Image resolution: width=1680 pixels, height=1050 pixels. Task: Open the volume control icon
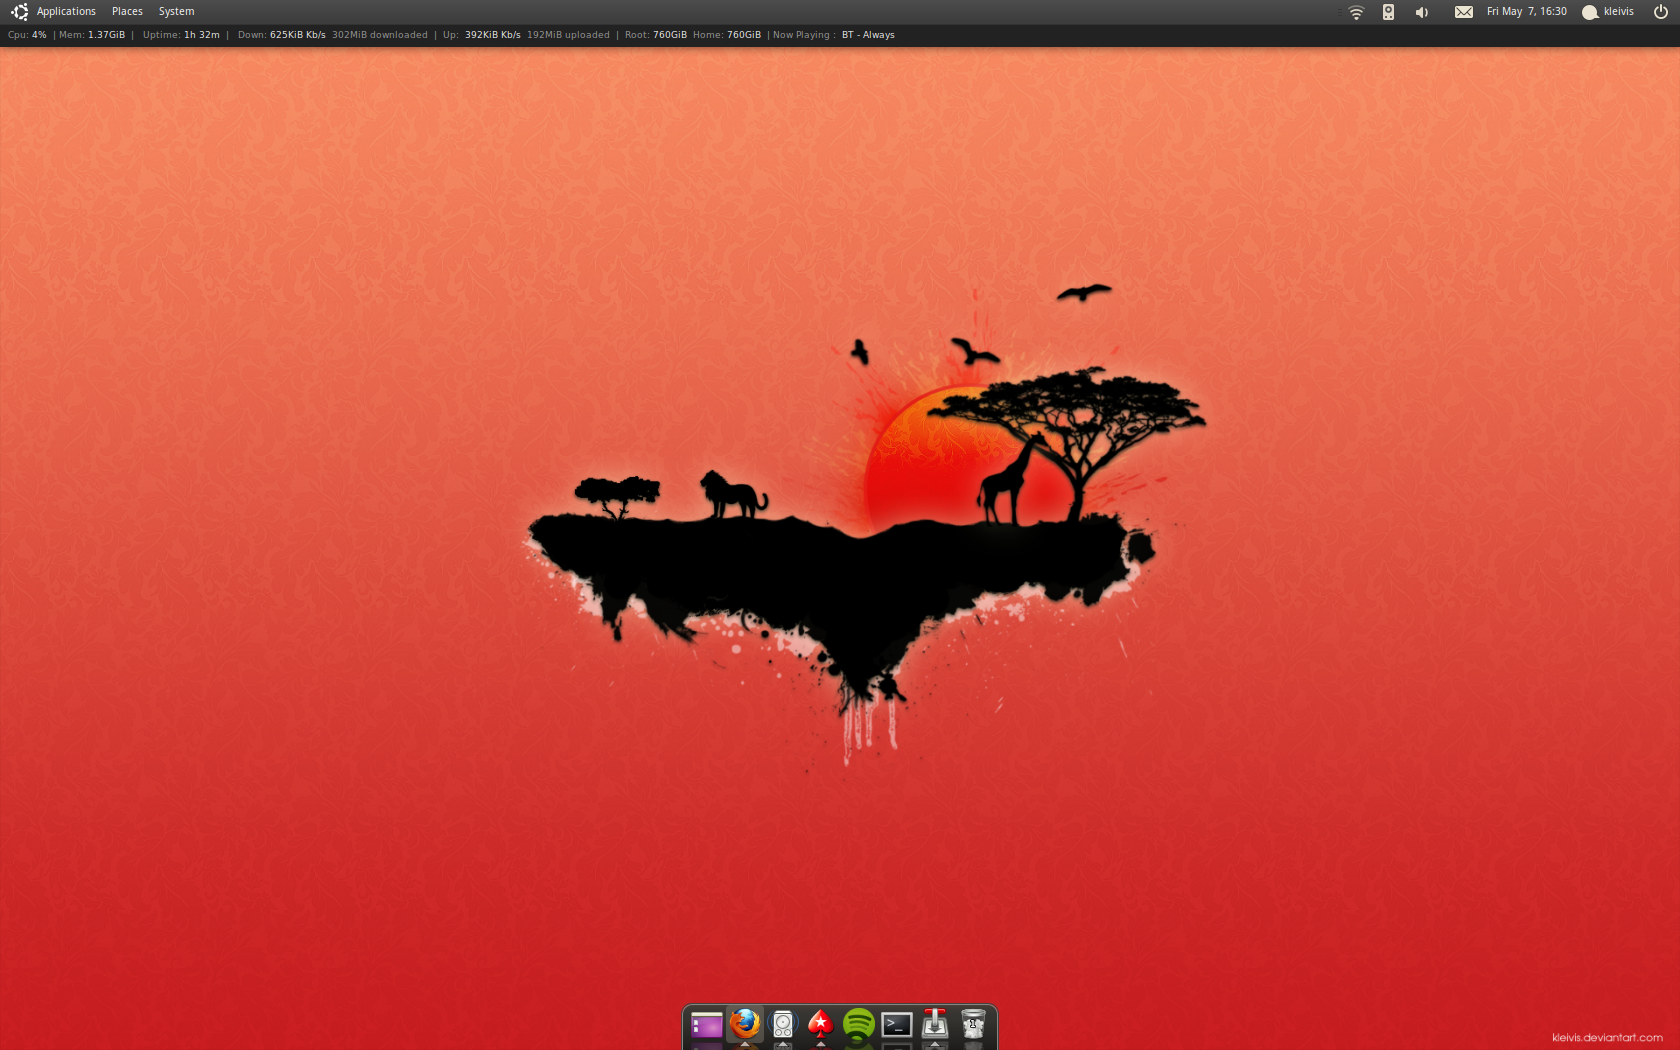[1421, 12]
